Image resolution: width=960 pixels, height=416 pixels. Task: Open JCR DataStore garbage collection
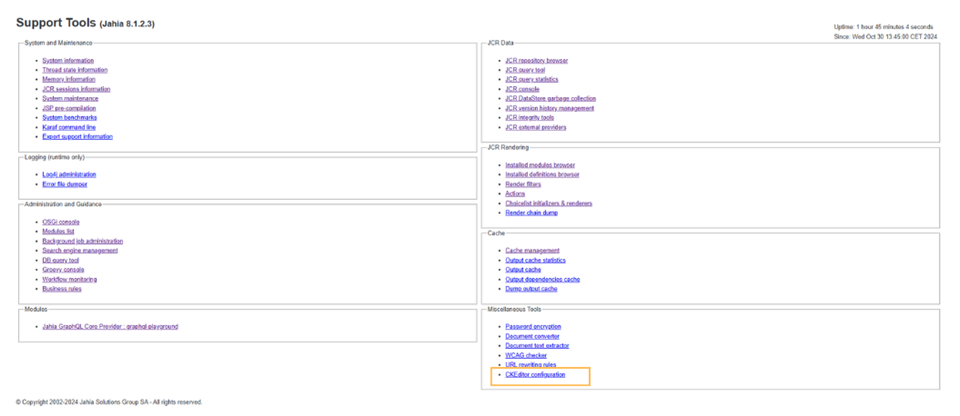[550, 99]
